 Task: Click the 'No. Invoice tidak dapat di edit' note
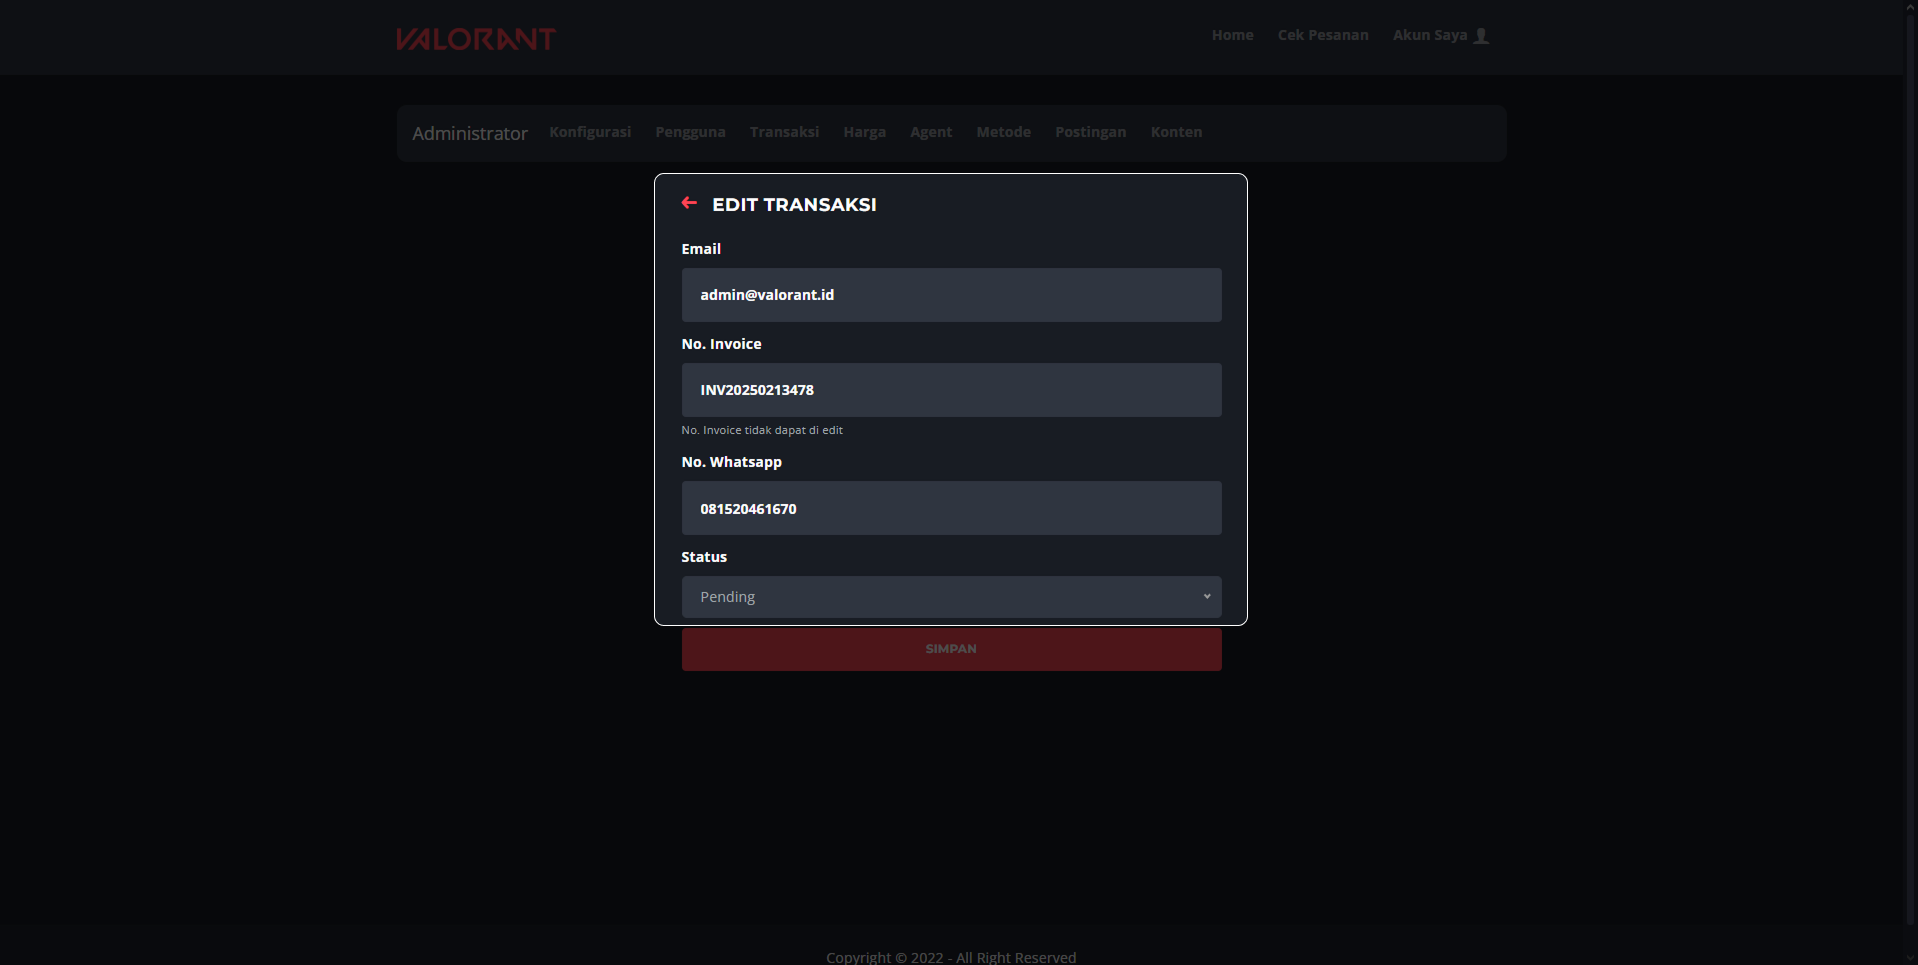coord(762,430)
